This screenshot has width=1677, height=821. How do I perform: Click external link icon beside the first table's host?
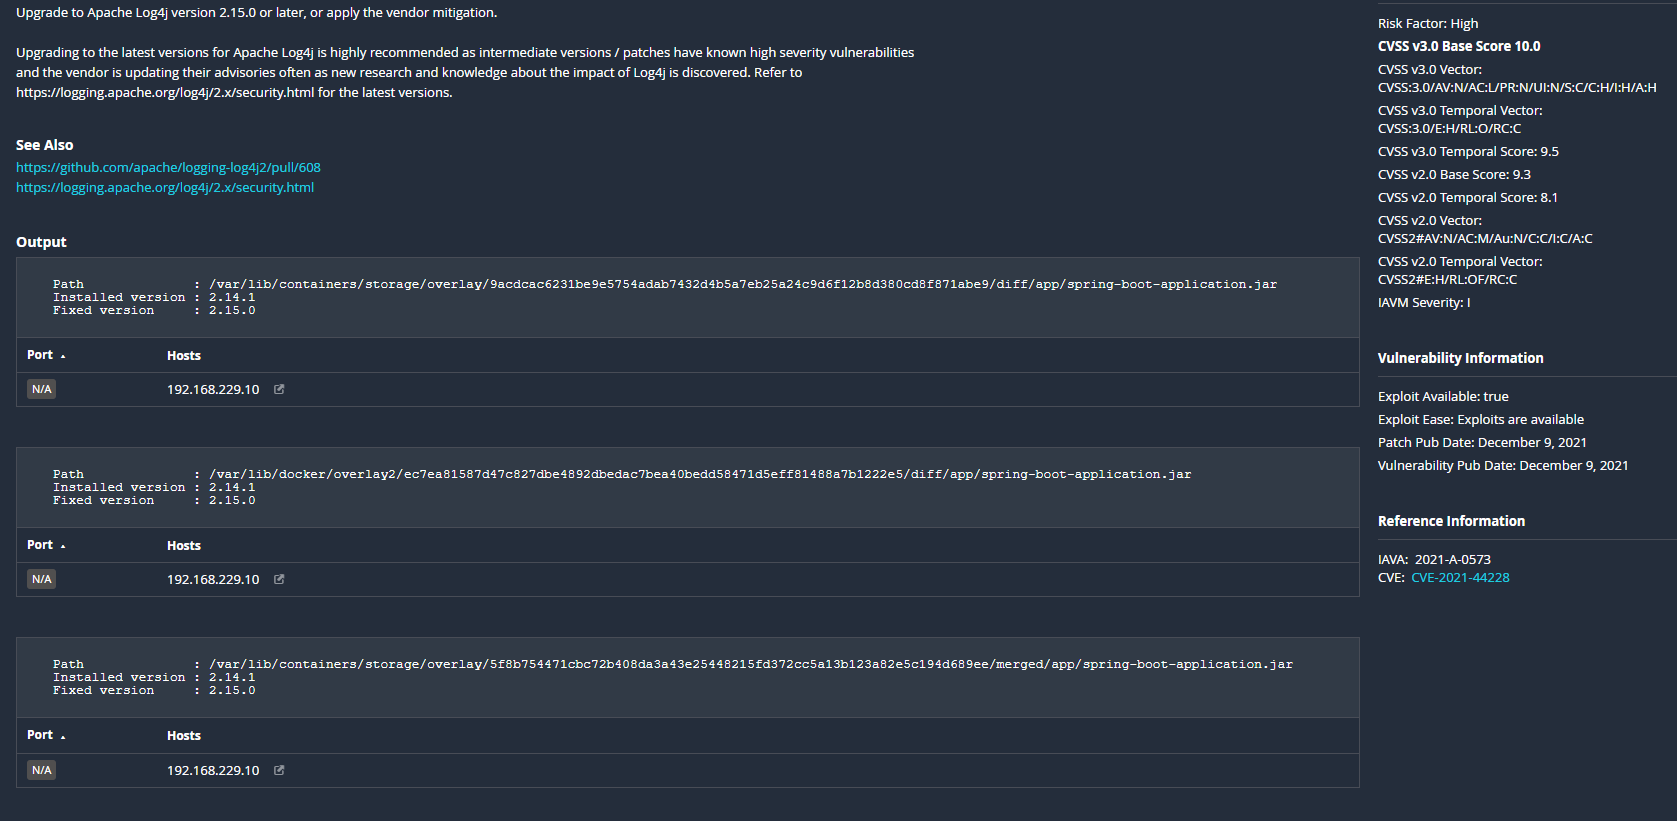pyautogui.click(x=278, y=389)
